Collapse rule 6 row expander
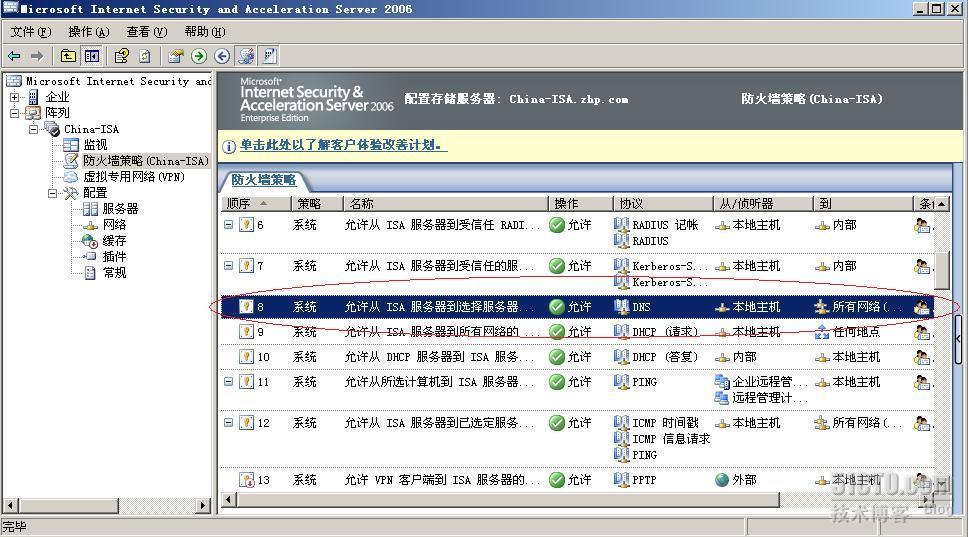This screenshot has height=537, width=968. pos(228,225)
